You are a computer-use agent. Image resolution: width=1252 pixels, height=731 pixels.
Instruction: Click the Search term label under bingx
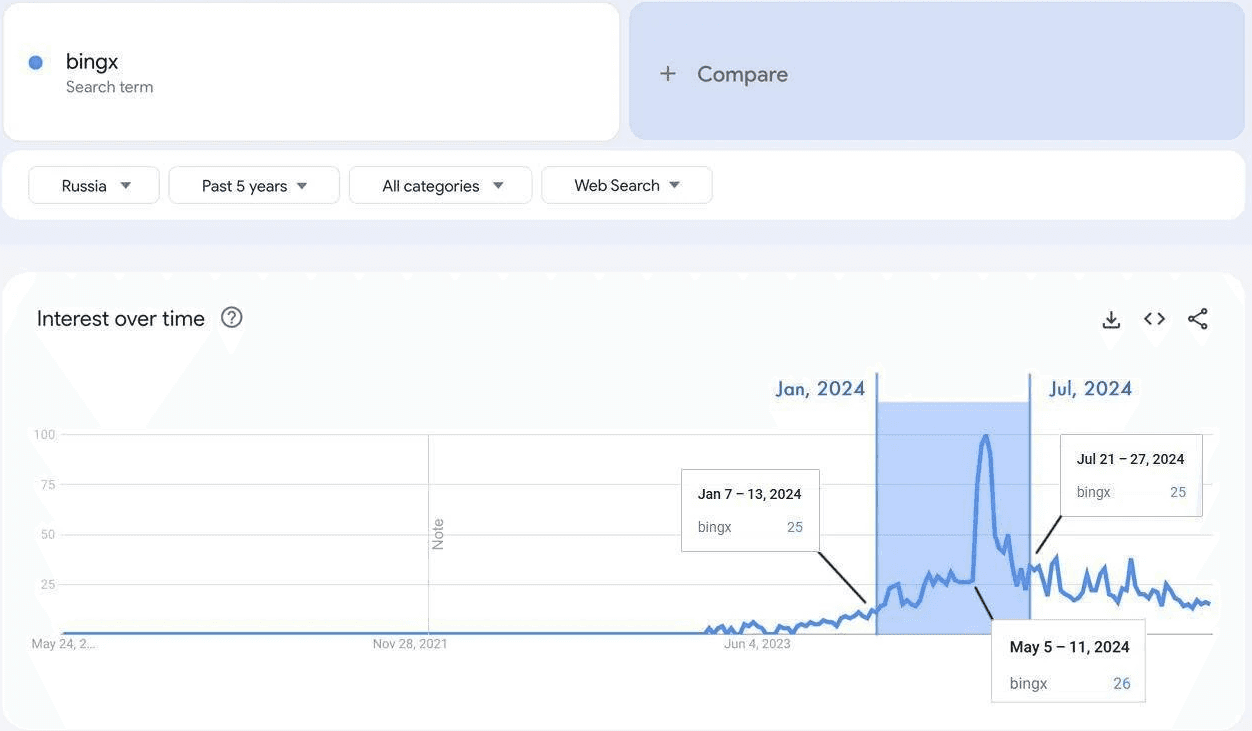coord(110,87)
